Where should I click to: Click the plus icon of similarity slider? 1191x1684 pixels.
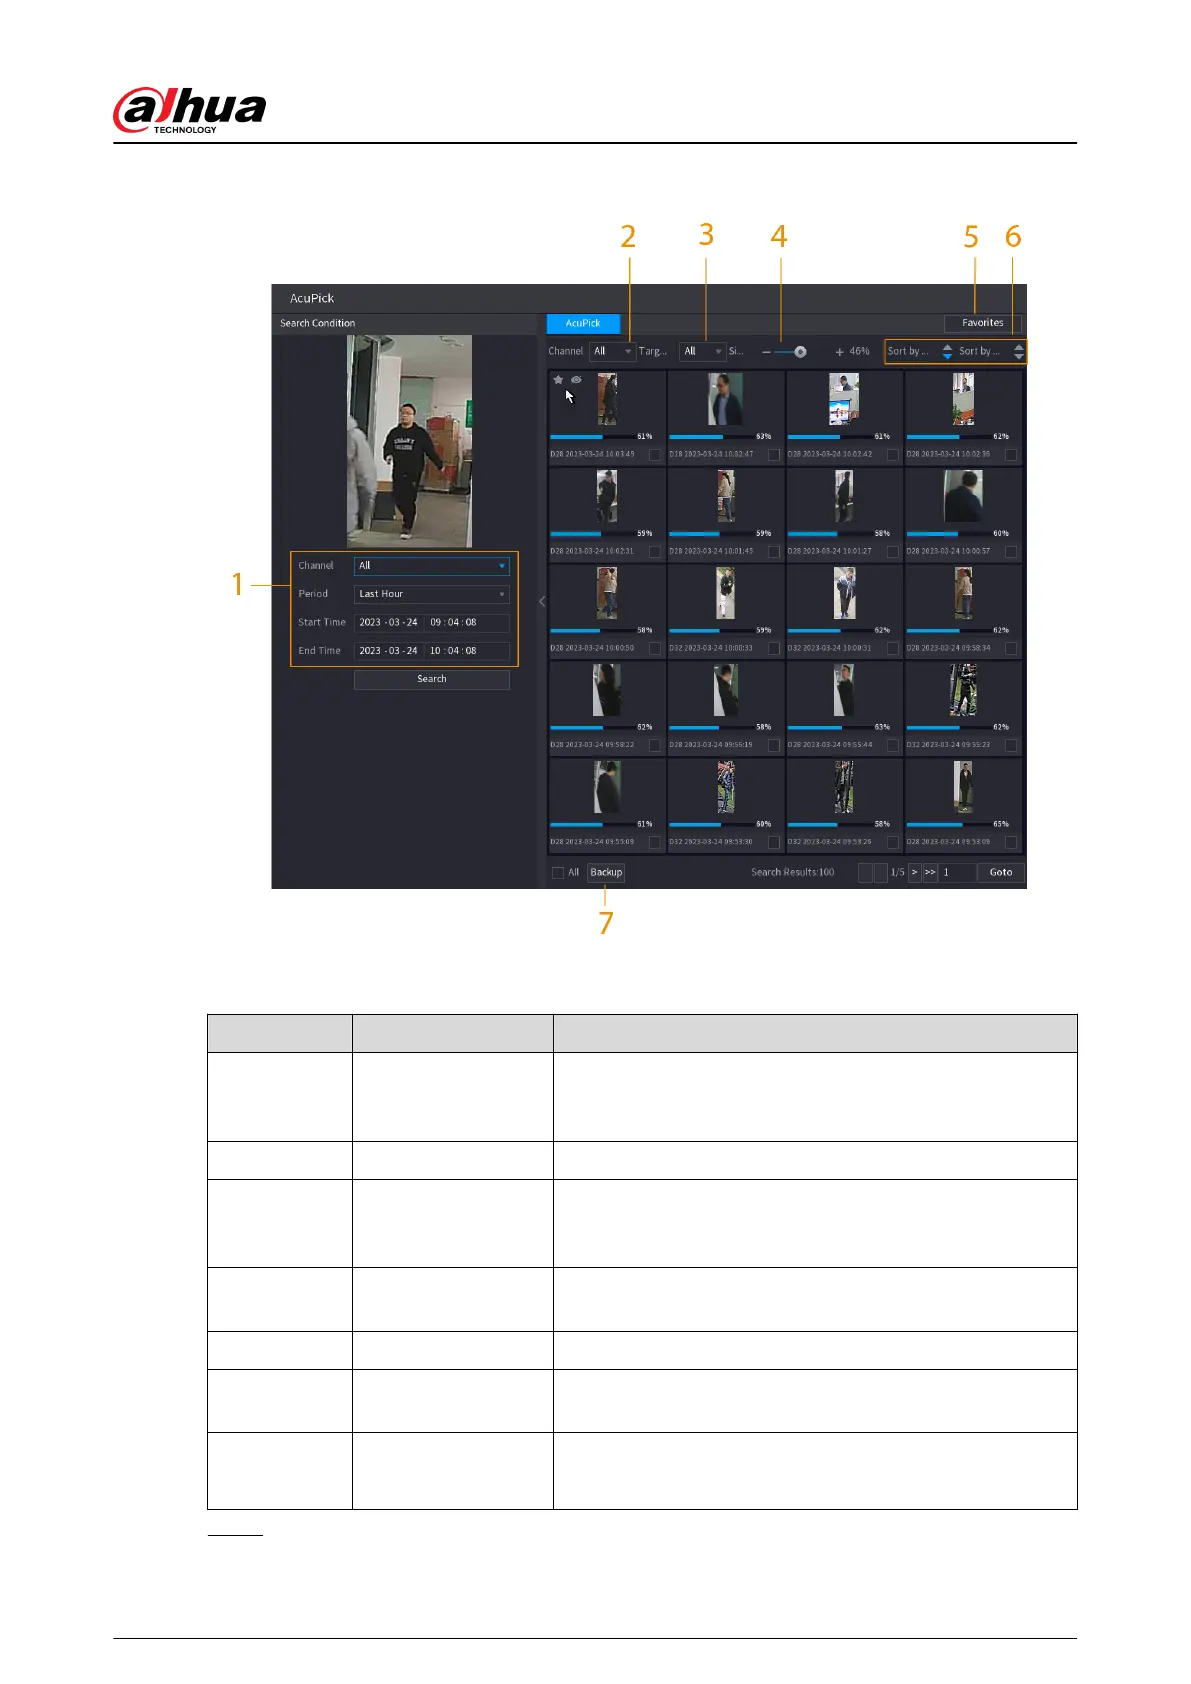(839, 352)
